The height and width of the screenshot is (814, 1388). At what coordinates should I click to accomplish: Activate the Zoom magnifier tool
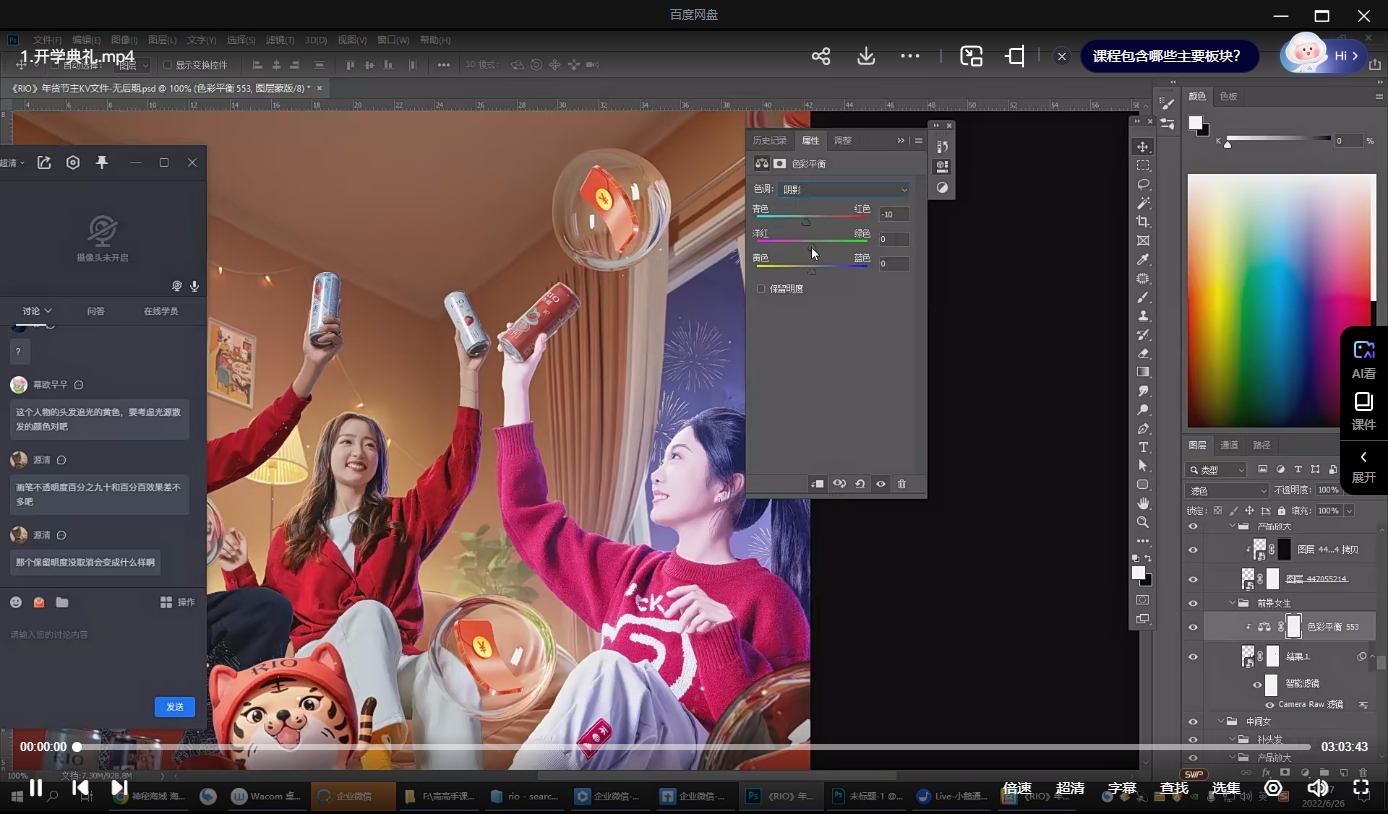[1143, 522]
